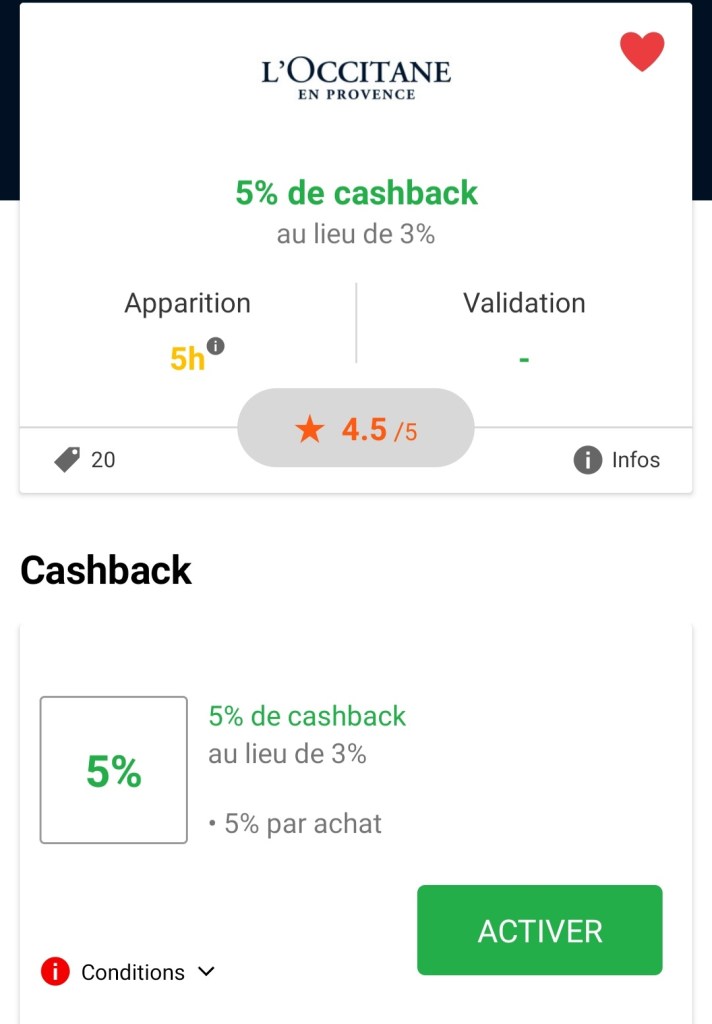The height and width of the screenshot is (1024, 712).
Task: Click the grey Infos circle icon
Action: [587, 460]
